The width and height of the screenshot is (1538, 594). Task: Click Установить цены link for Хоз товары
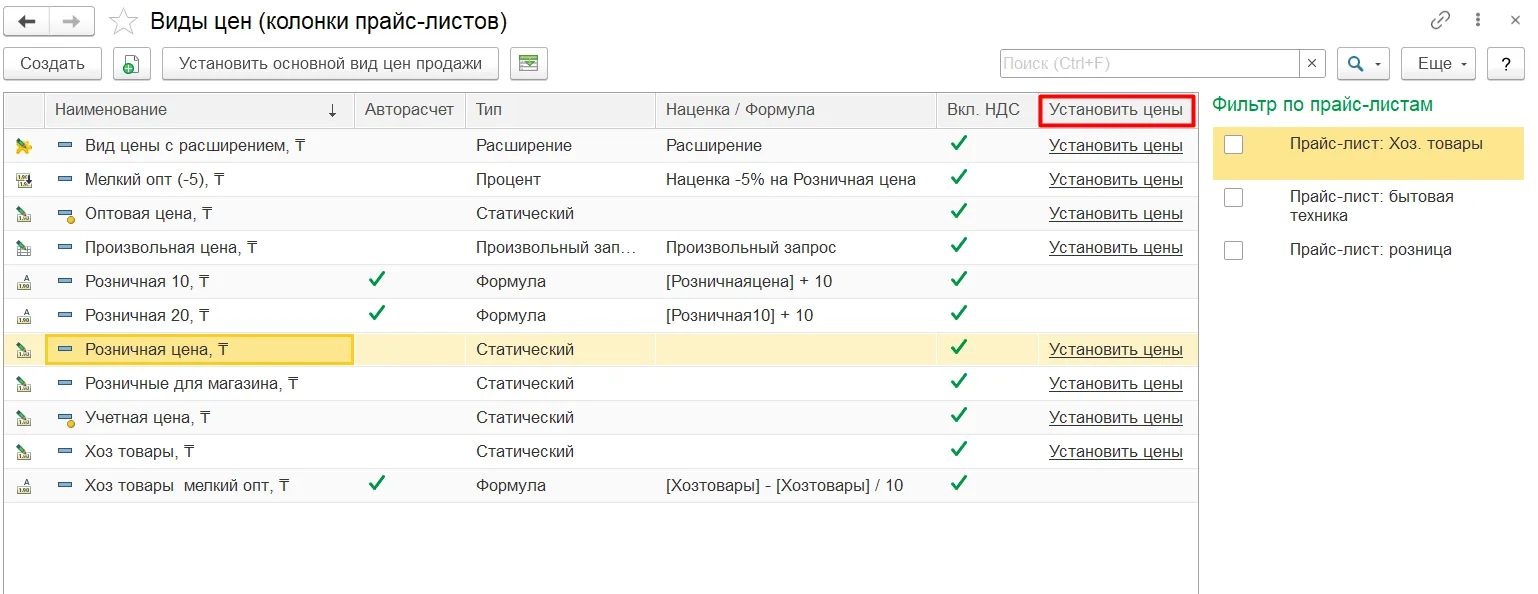point(1116,452)
